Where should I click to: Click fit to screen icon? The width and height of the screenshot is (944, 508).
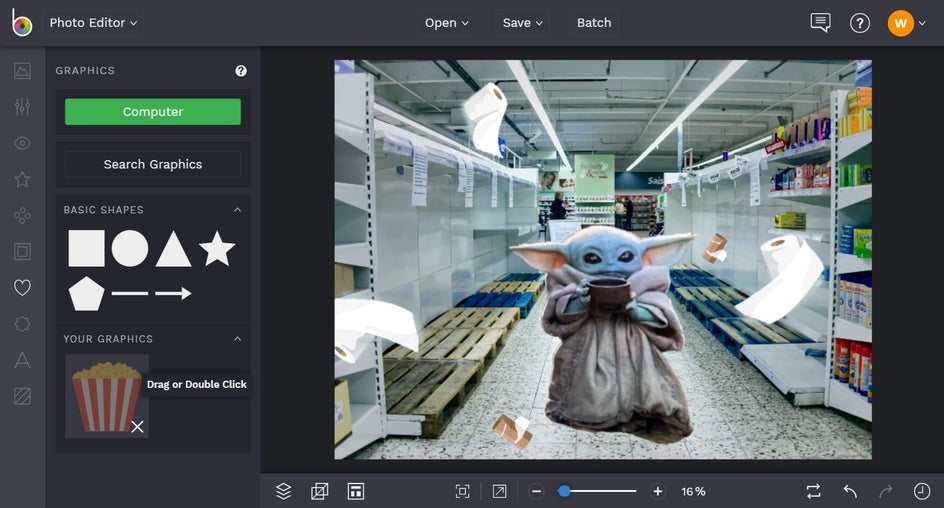462,492
